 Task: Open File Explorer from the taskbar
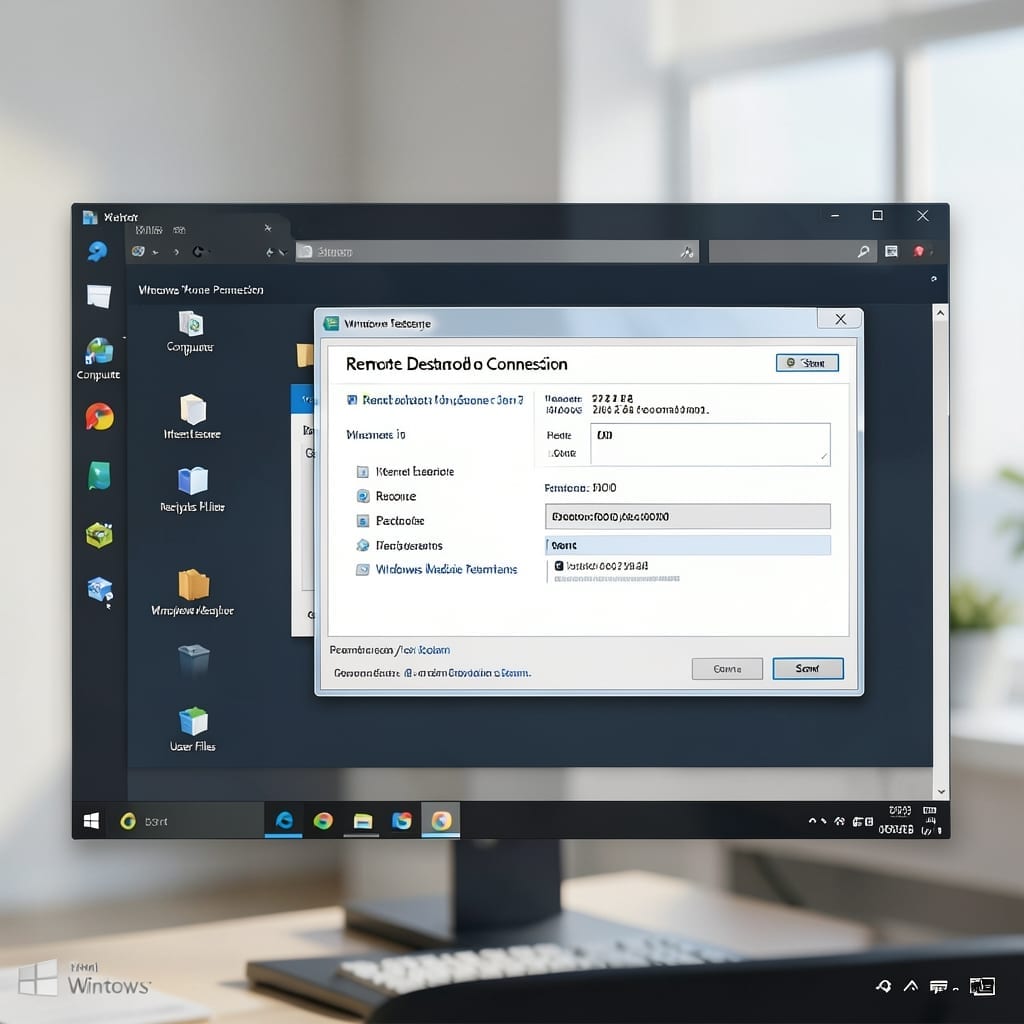[362, 821]
